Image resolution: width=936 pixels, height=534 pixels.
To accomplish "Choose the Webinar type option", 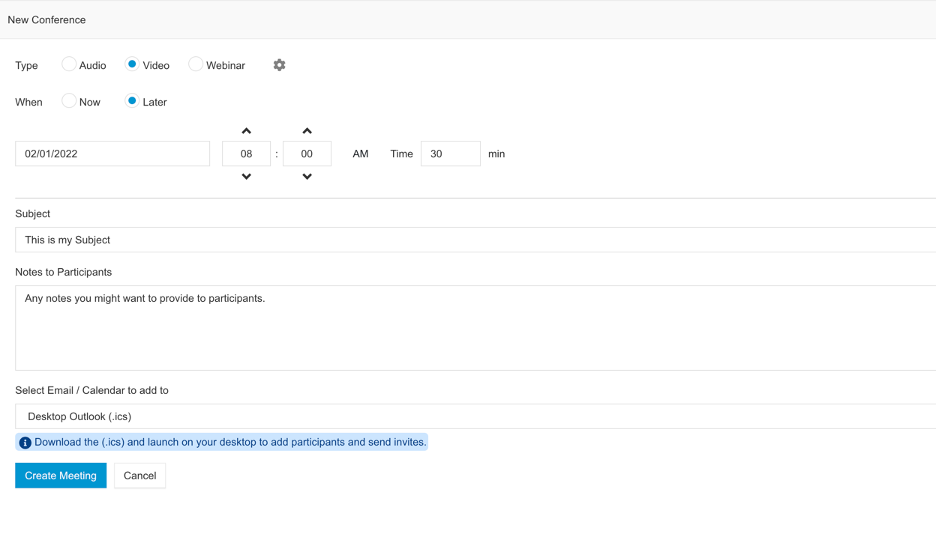I will tap(195, 64).
